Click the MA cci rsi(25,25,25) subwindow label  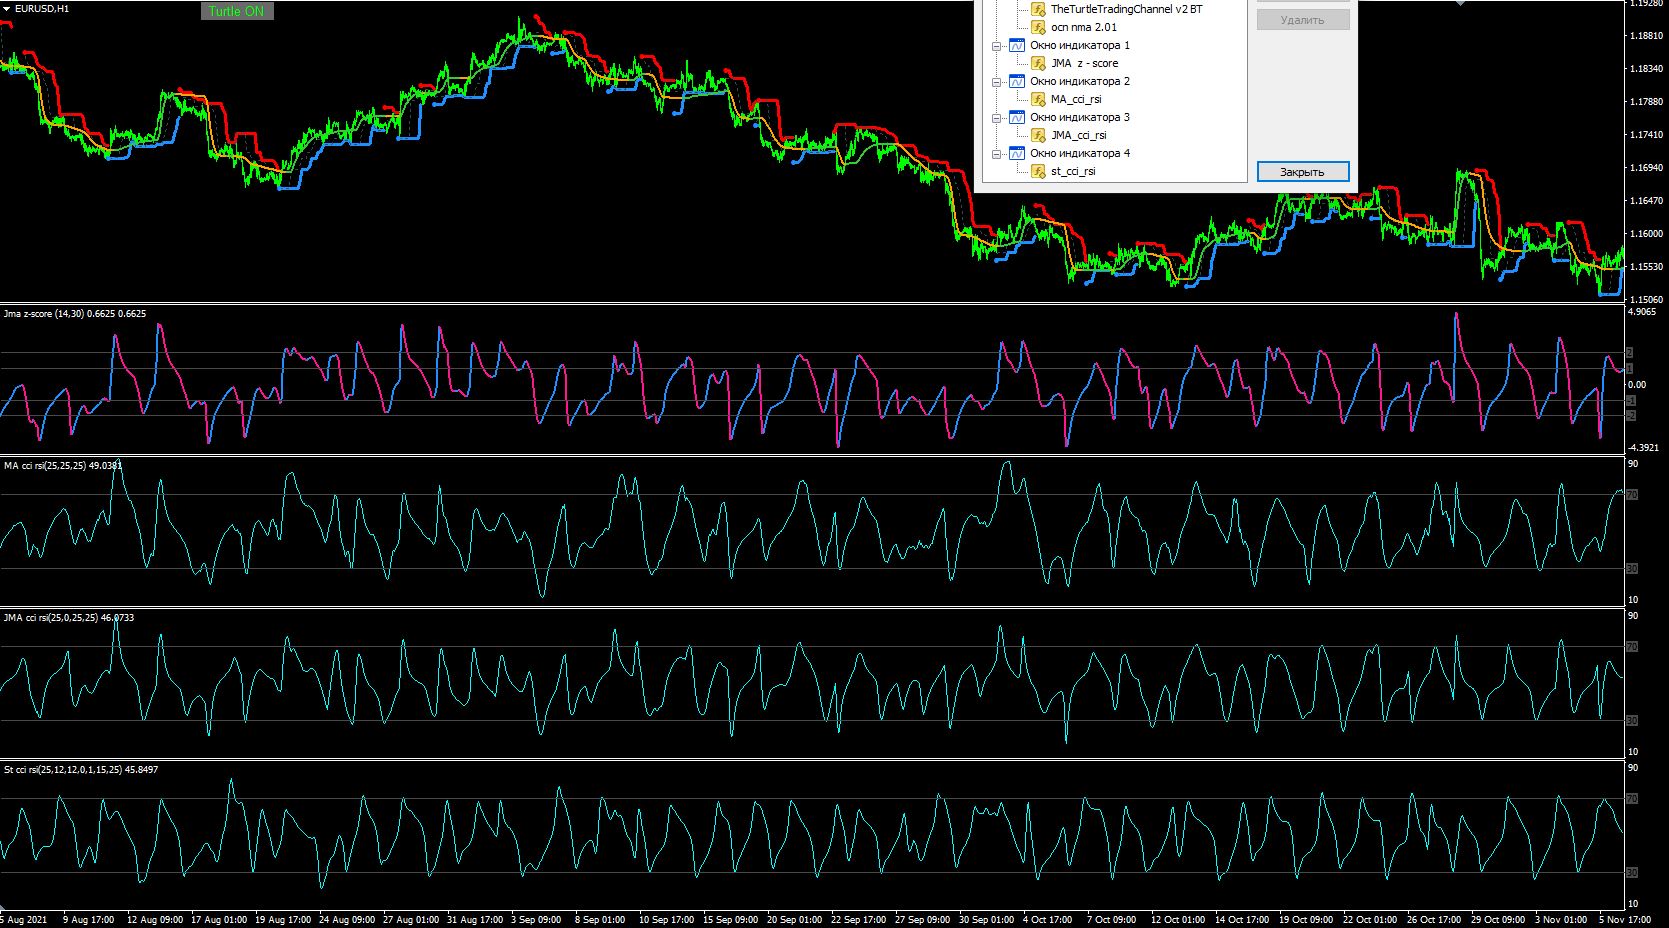pos(45,465)
